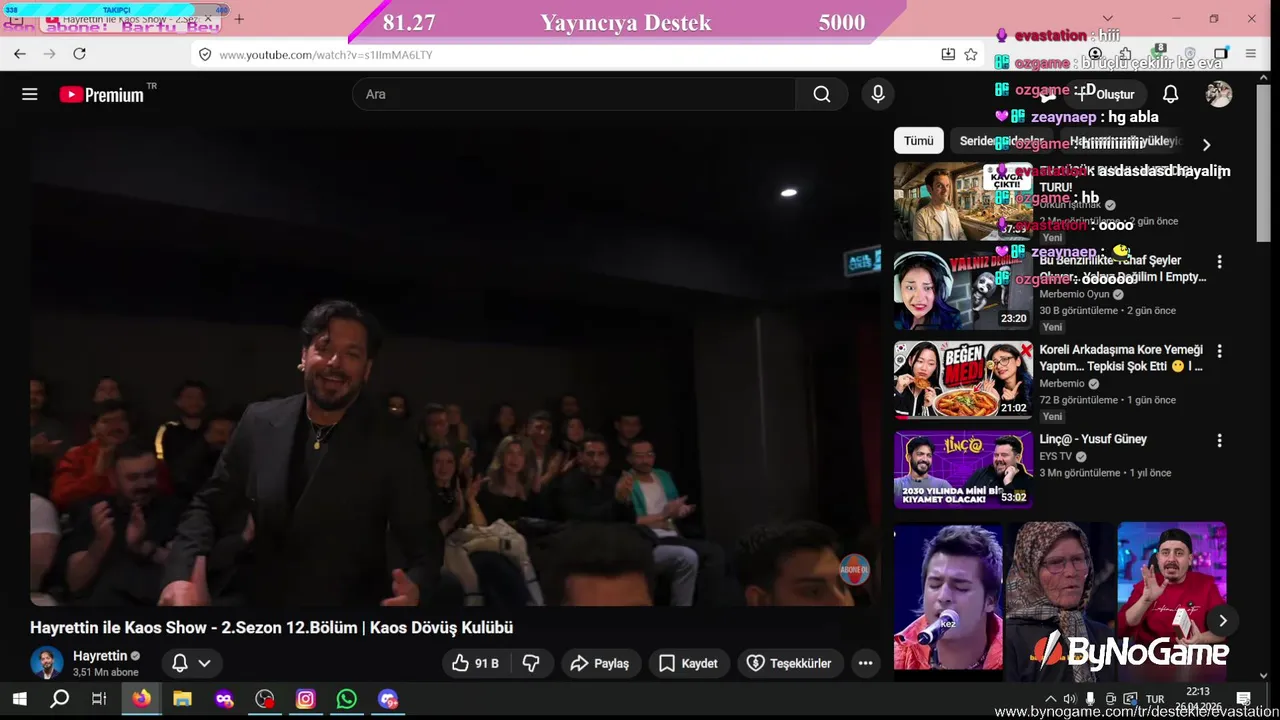Open Firefox from taskbar
The height and width of the screenshot is (720, 1280).
[x=141, y=699]
